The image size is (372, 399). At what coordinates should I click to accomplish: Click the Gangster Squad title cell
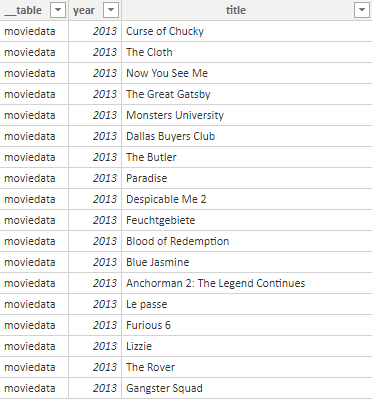(247, 388)
